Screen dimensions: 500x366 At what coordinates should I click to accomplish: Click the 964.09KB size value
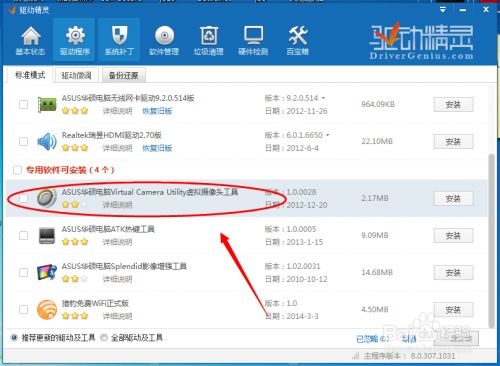point(378,104)
